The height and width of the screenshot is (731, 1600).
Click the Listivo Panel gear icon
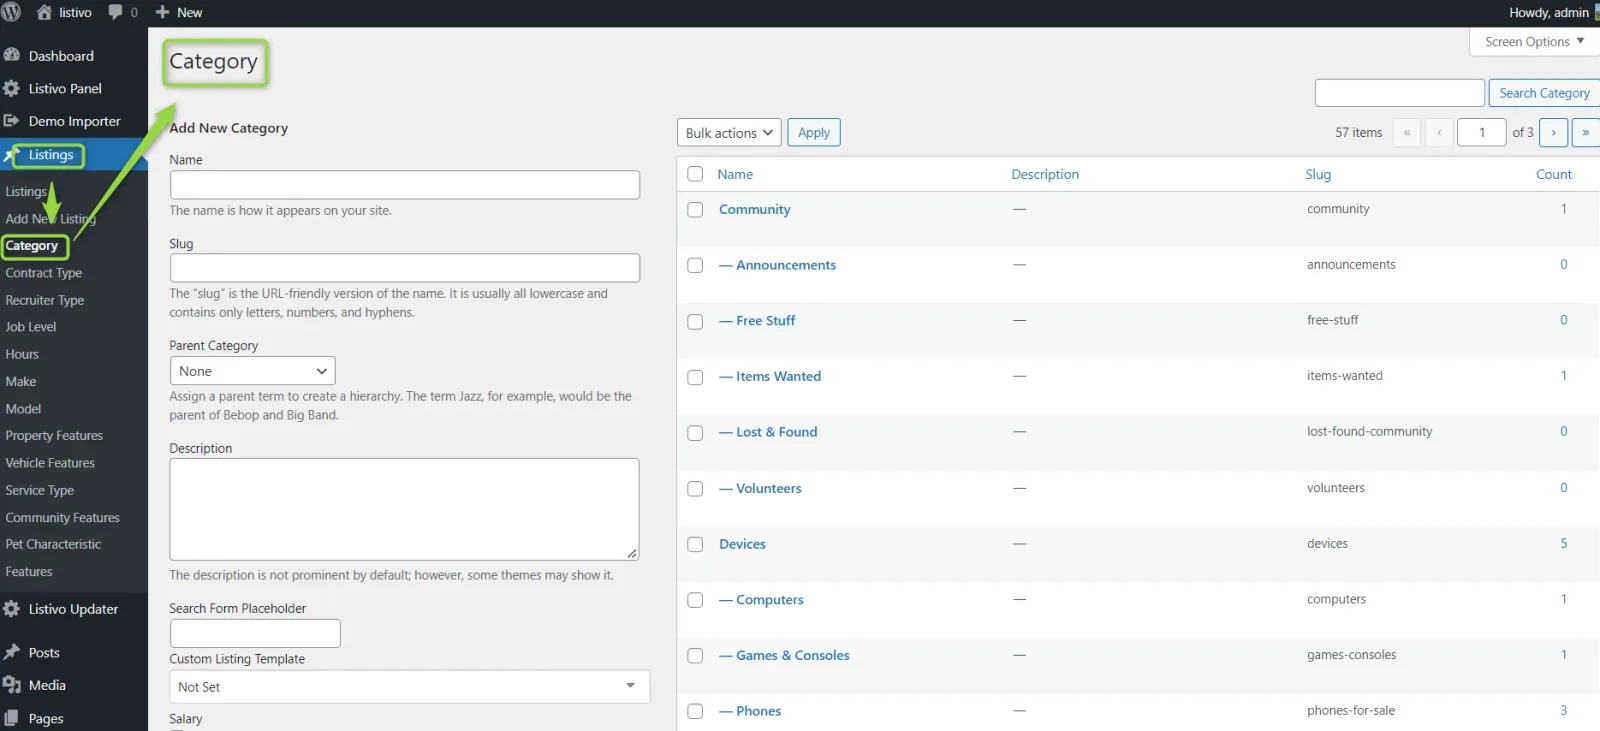point(12,88)
